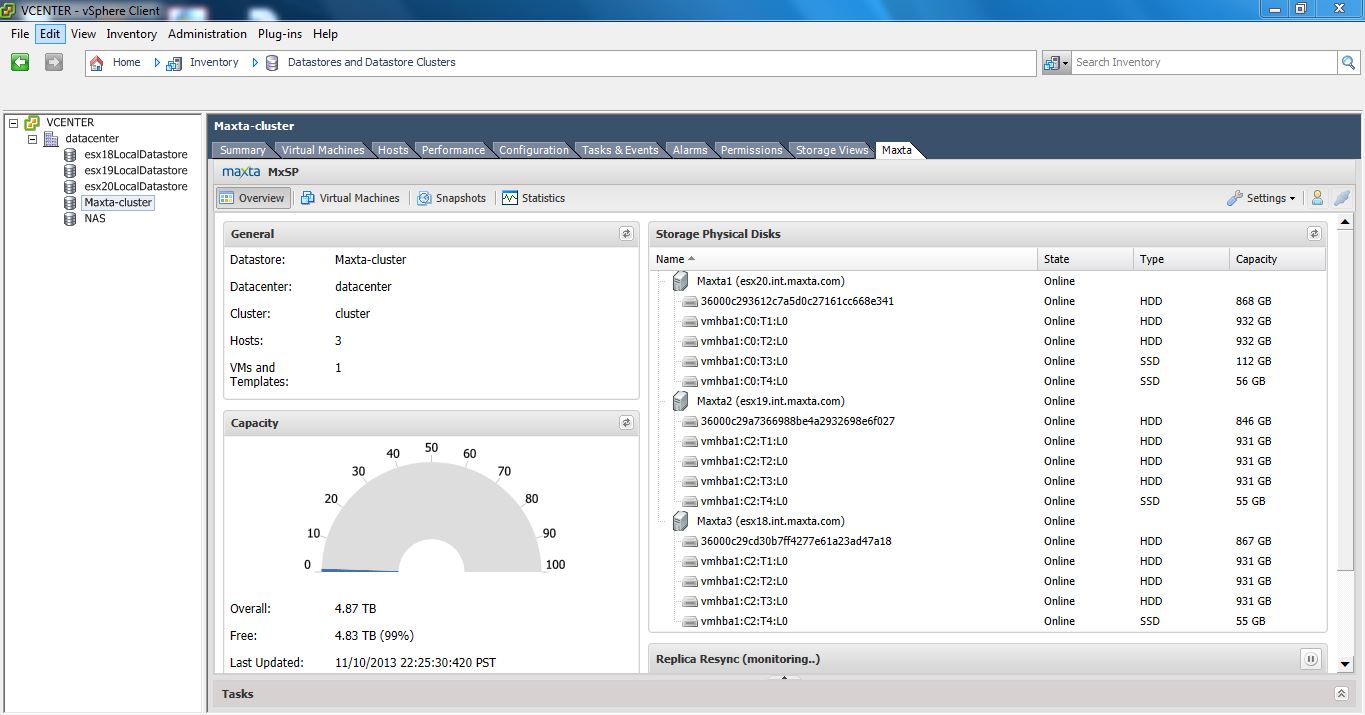Screen dimensions: 1365x715
Task: Select the NAS datastore in tree
Action: pyautogui.click(x=94, y=218)
